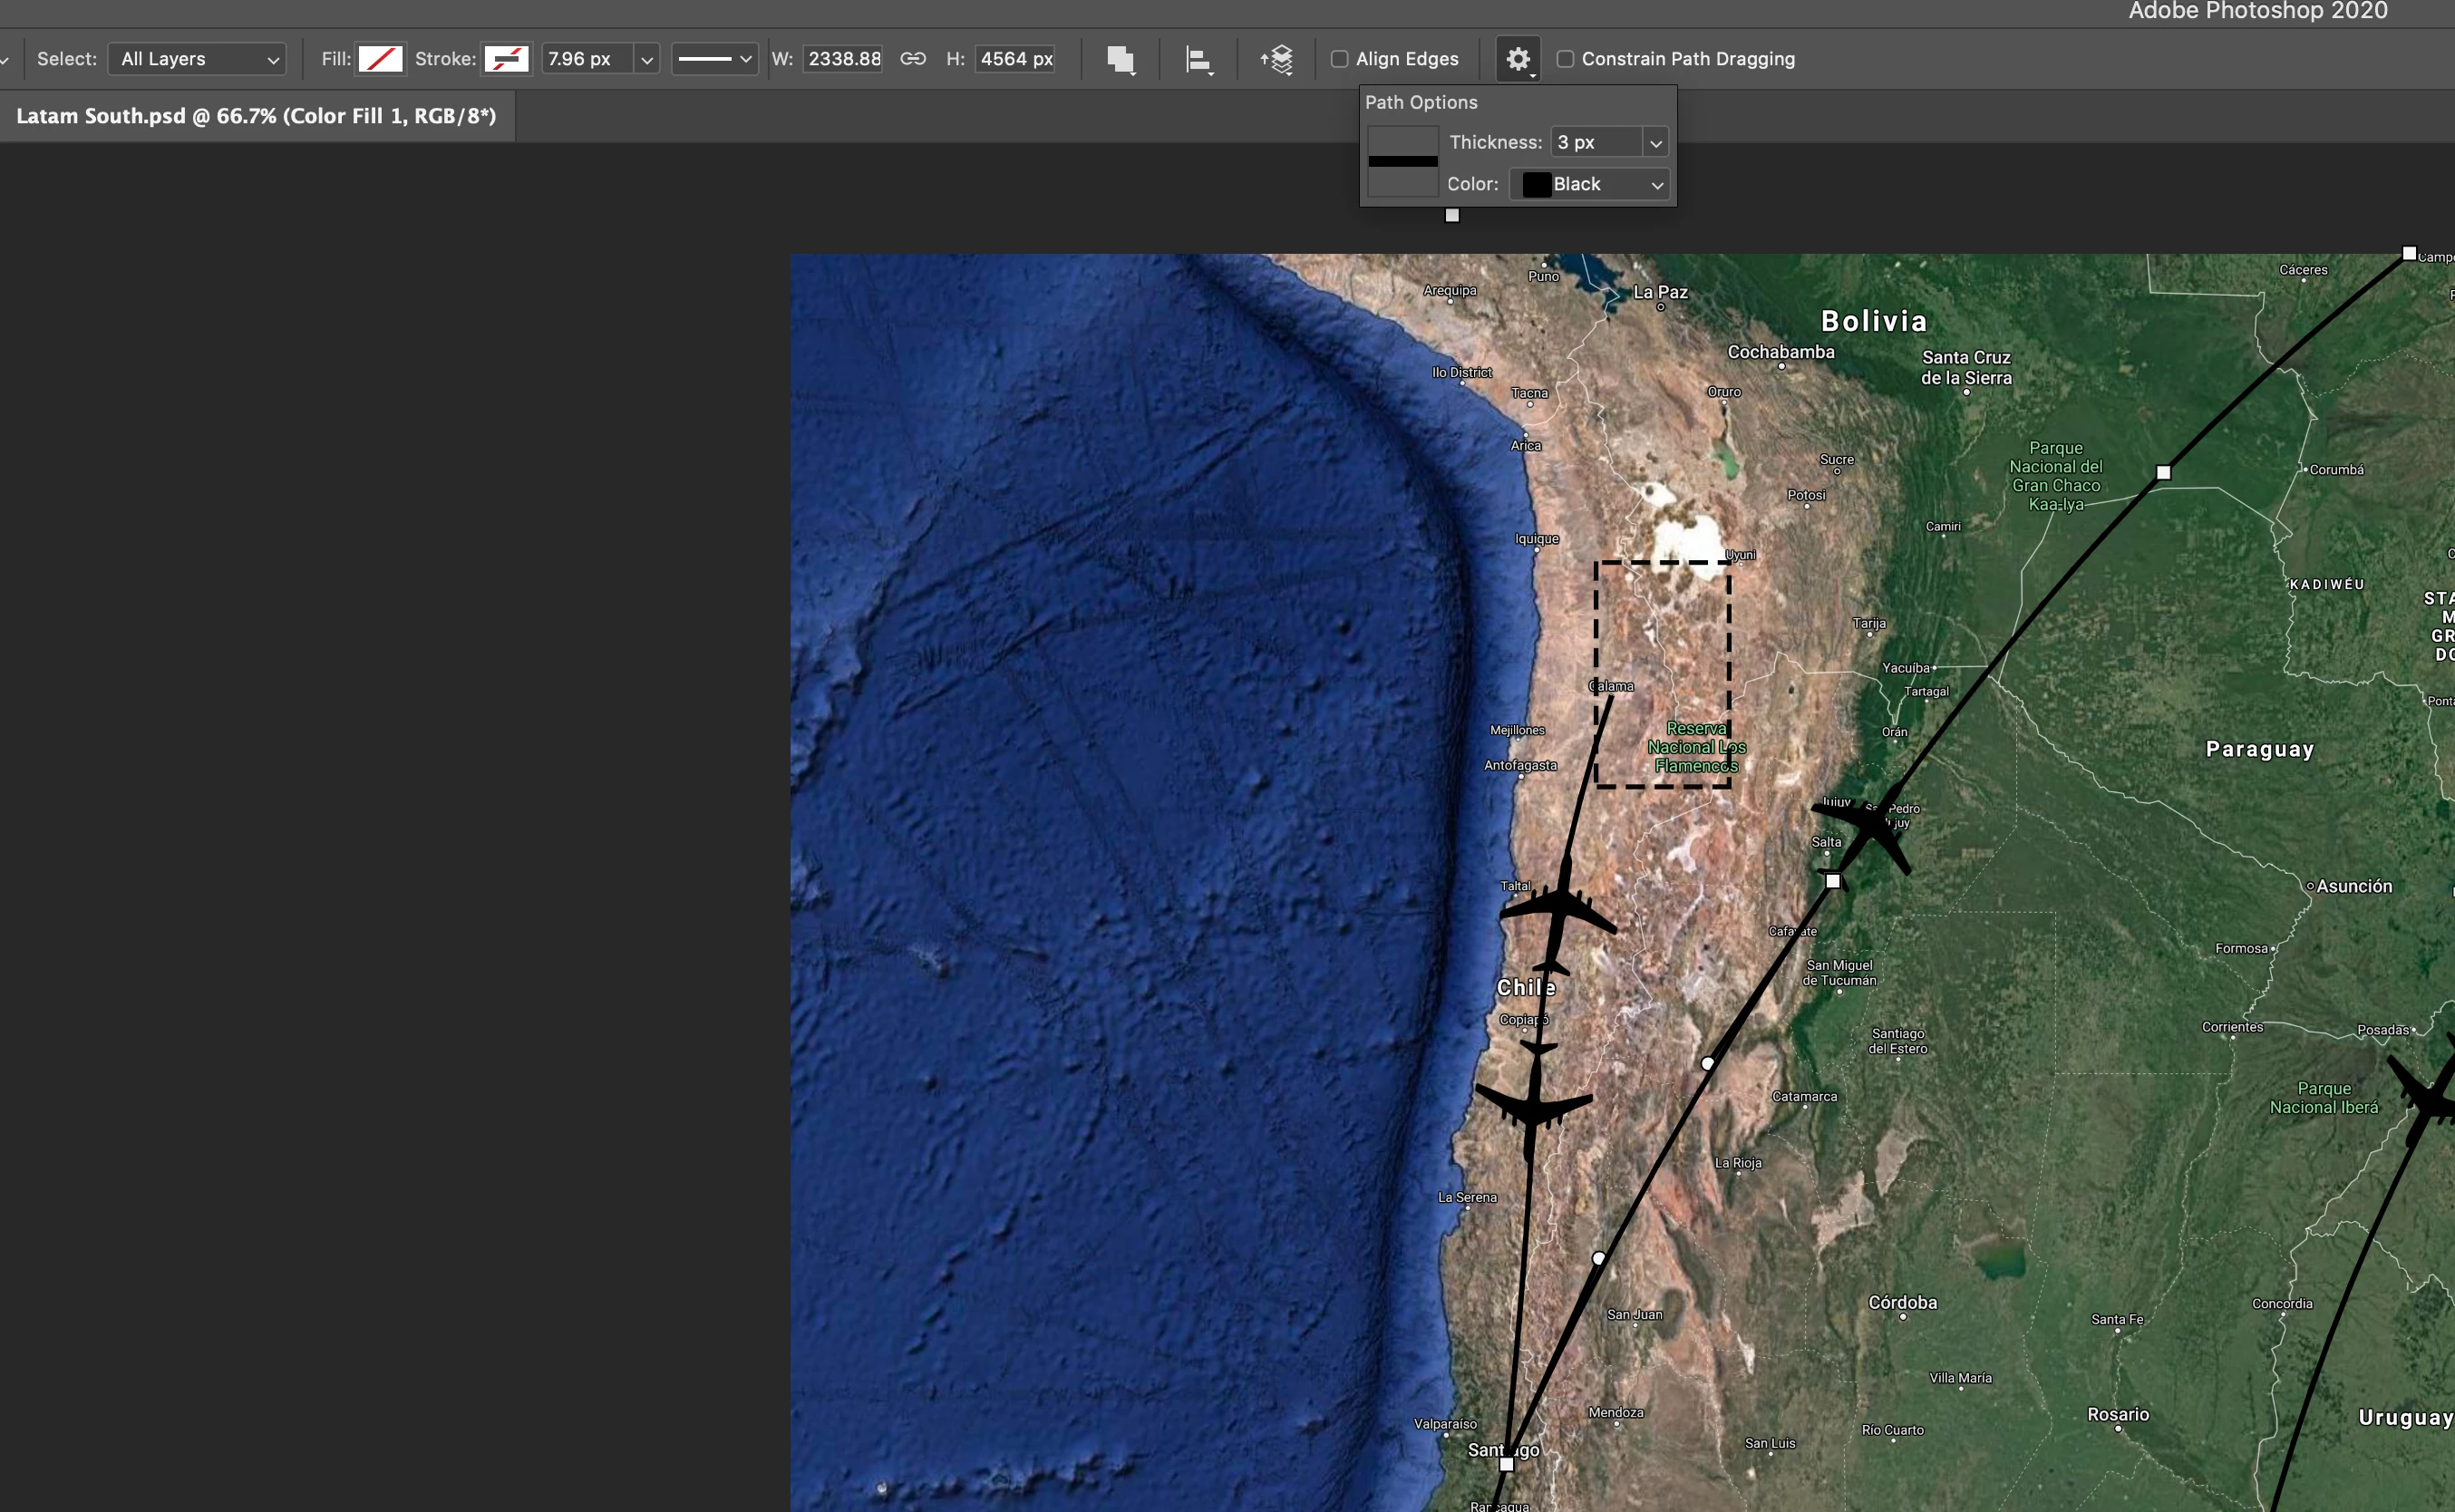Screen dimensions: 2455x1512
Task: Click the Thickness value field
Action: [1596, 142]
